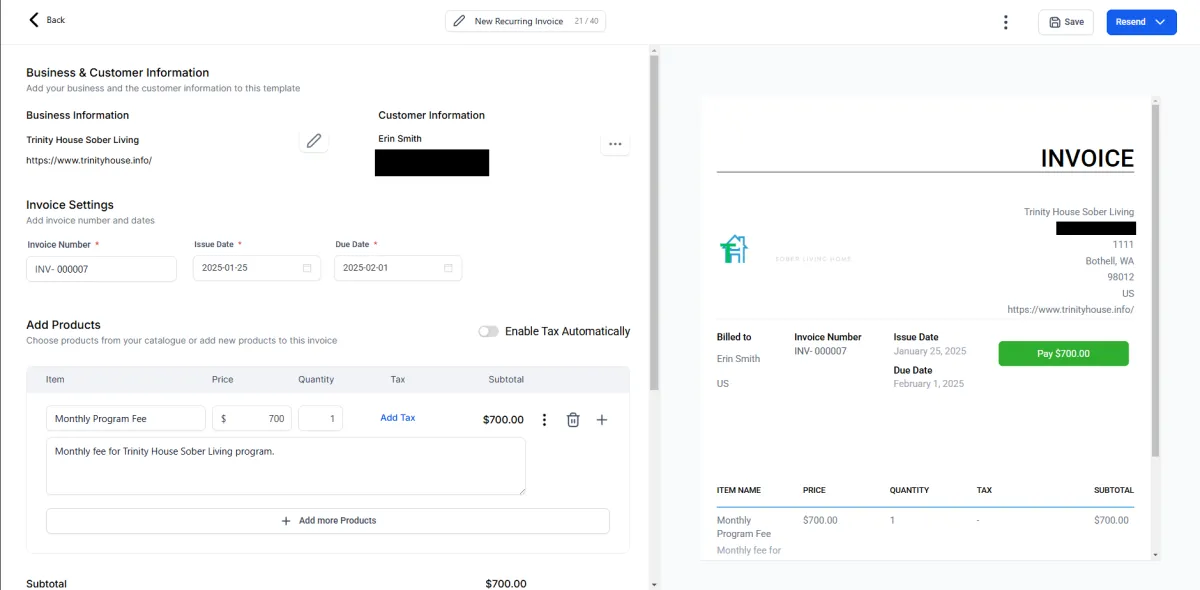Click the New Recurring Invoice title field
The image size is (1200, 590).
[x=525, y=21]
